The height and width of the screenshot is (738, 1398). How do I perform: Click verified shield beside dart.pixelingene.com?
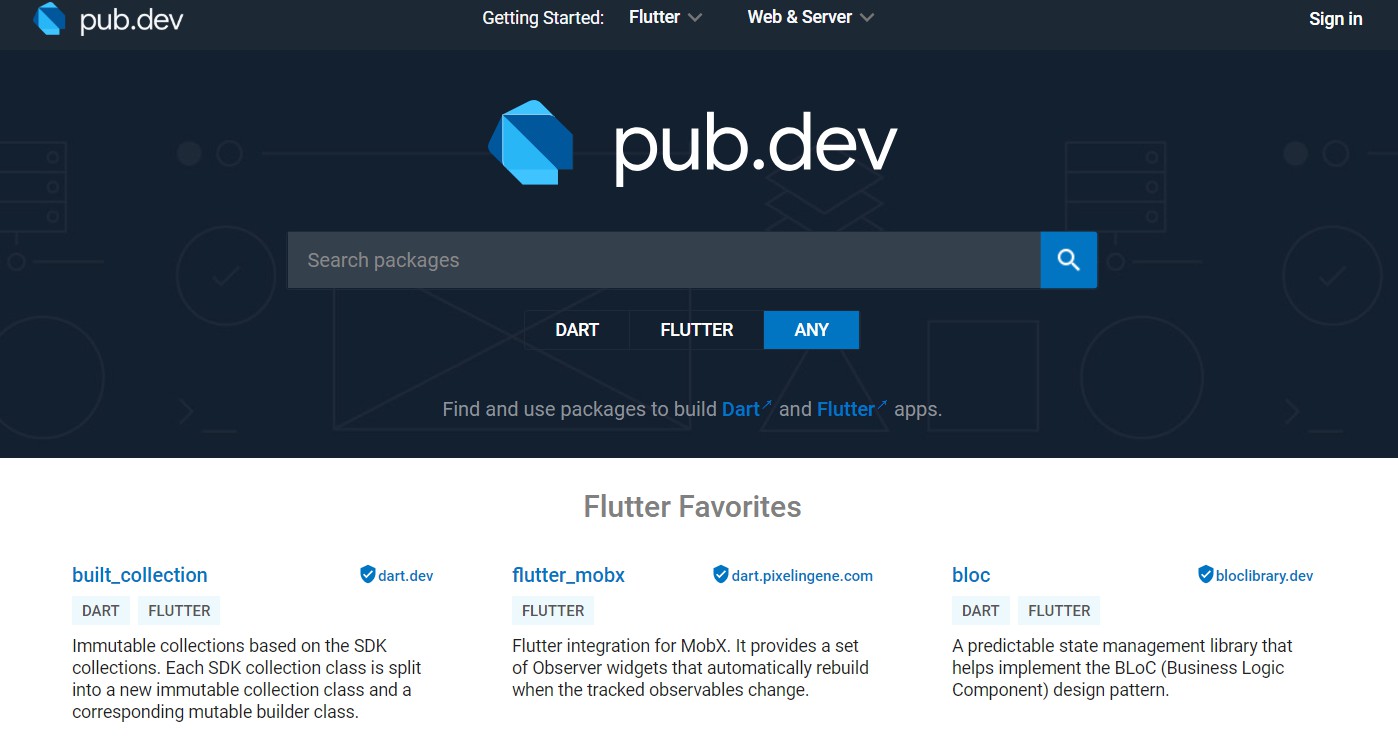720,575
